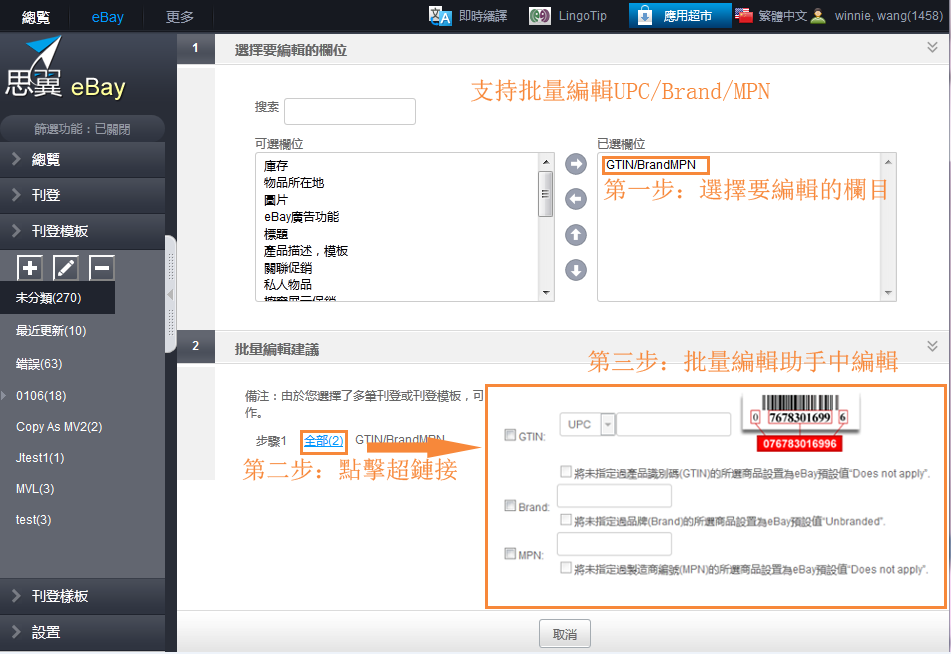Click the app market download icon
951x654 pixels.
click(x=645, y=16)
